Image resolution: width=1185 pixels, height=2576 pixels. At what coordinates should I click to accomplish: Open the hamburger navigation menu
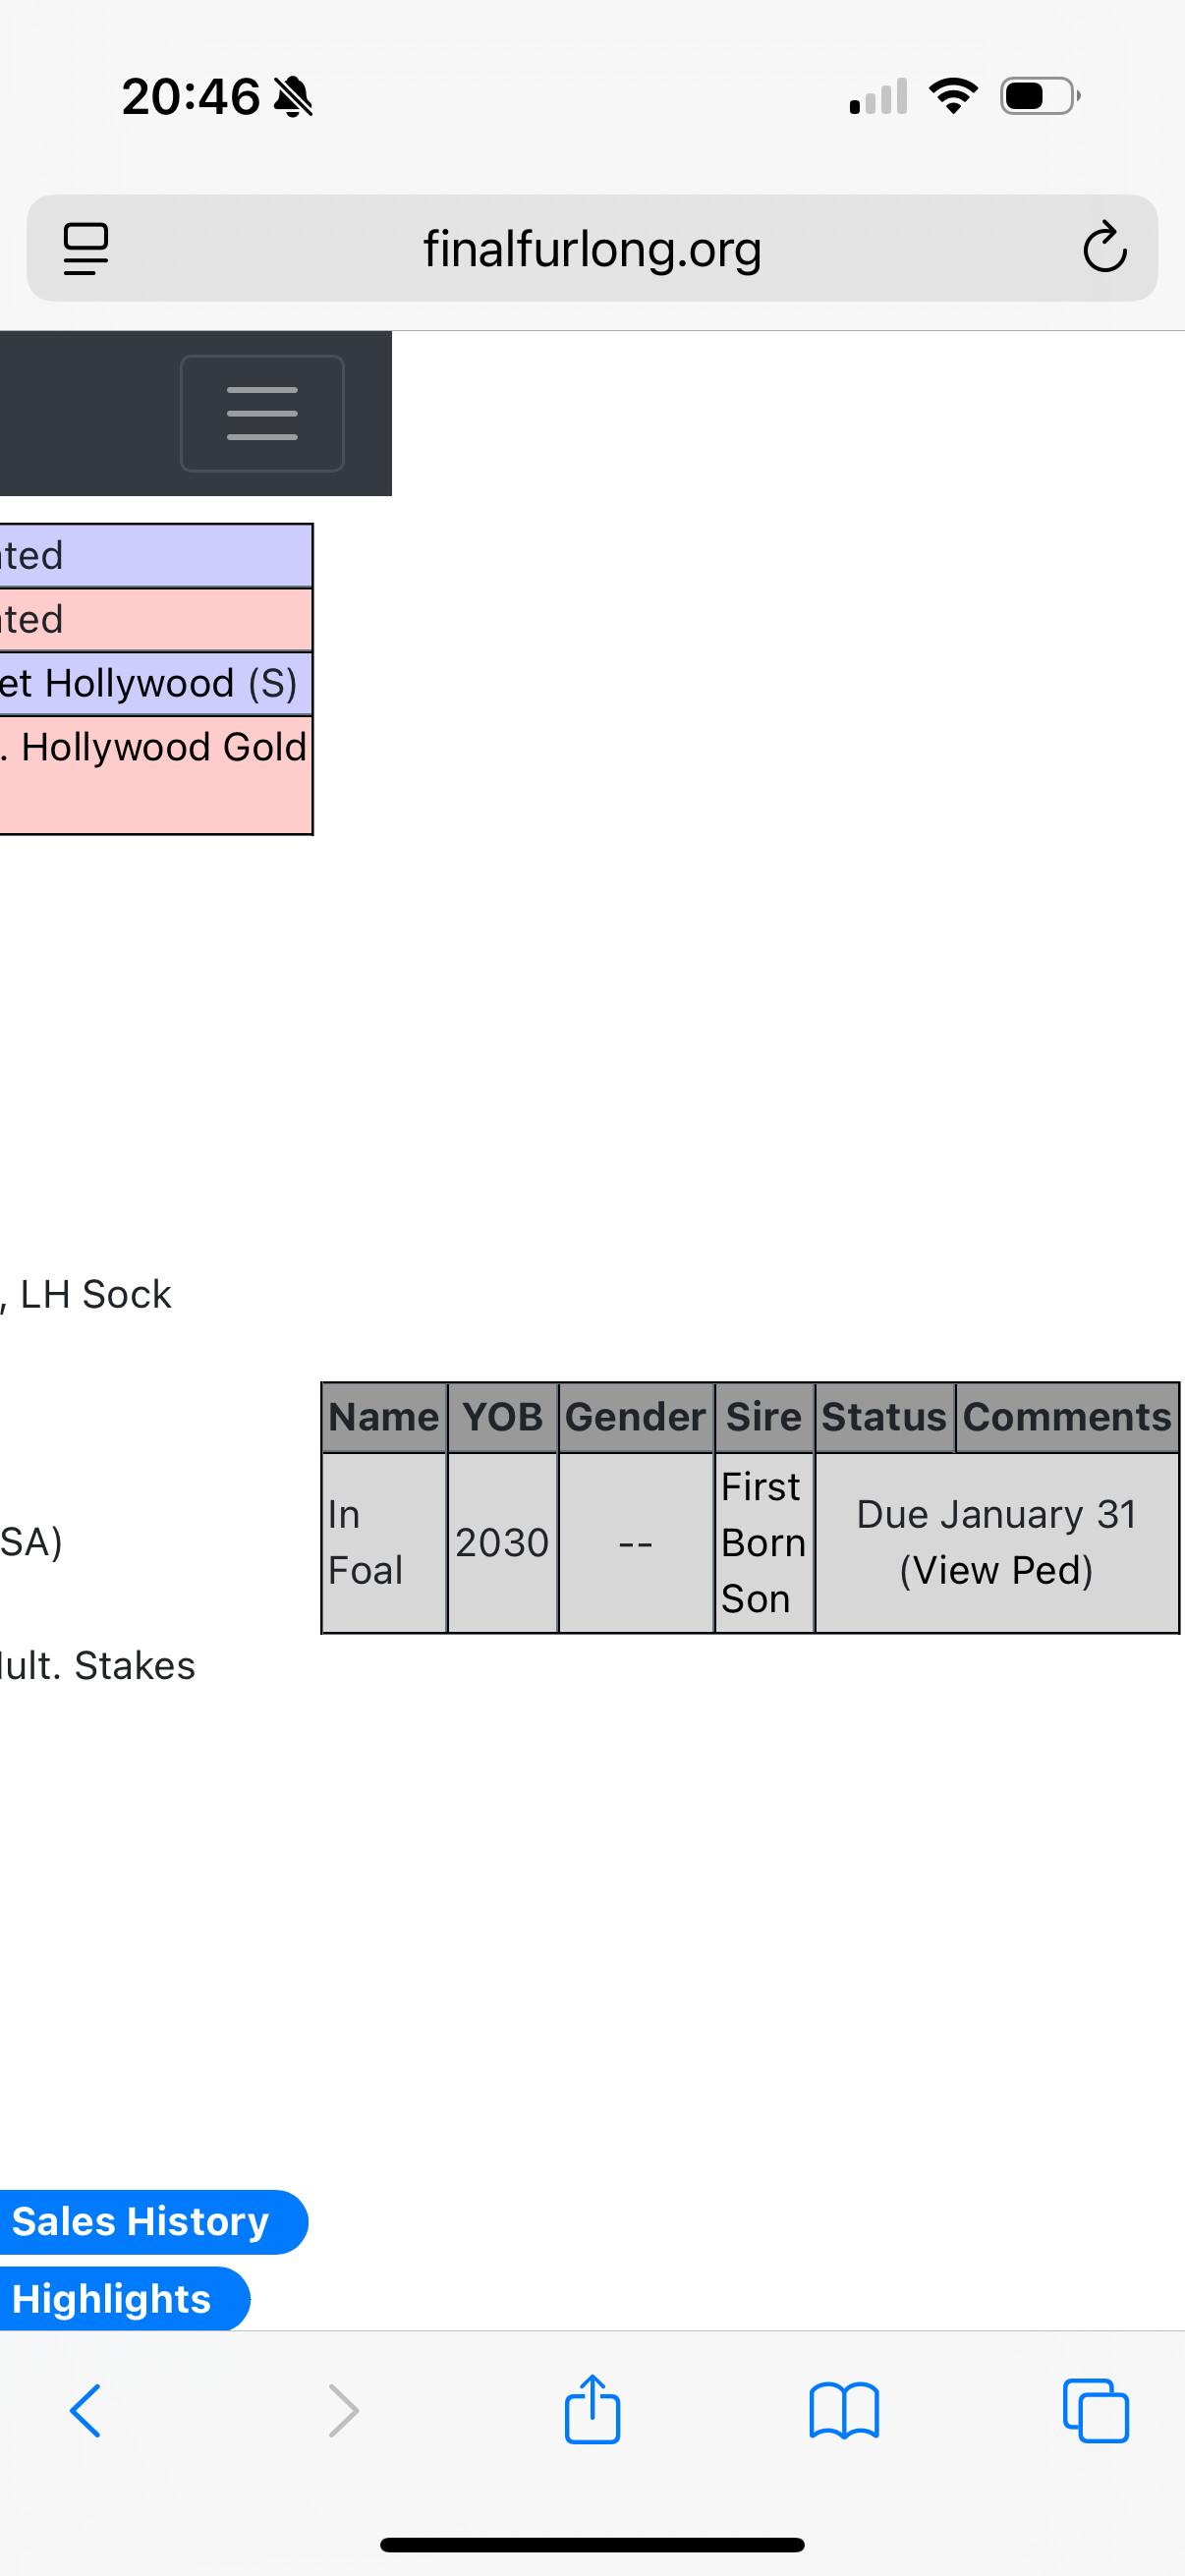[262, 413]
